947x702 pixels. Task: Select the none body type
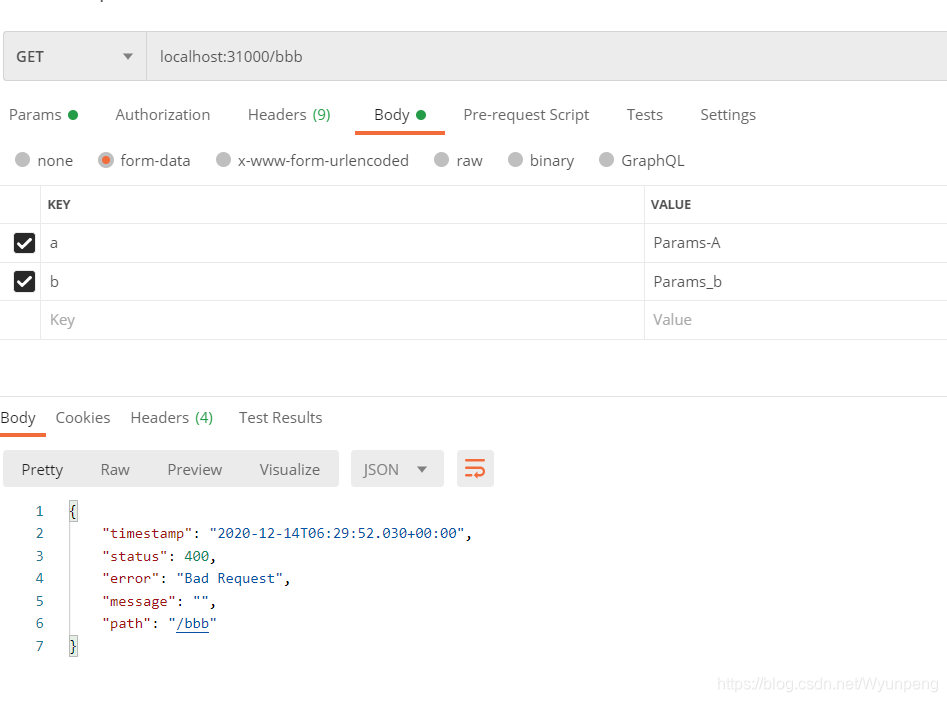[22, 160]
